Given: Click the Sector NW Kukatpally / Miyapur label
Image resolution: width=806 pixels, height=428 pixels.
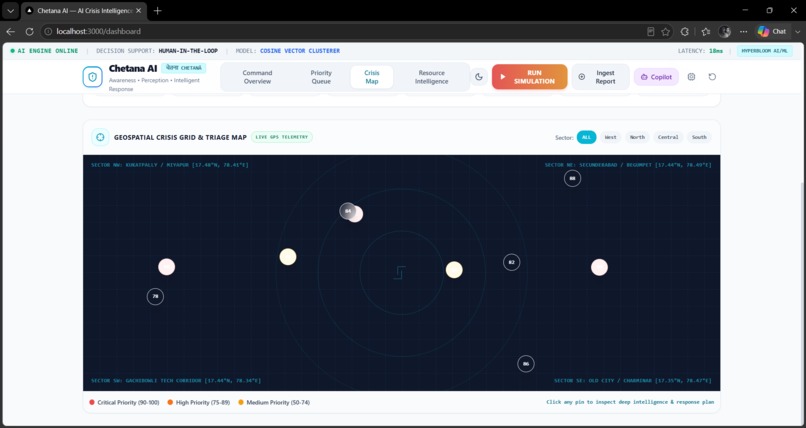Looking at the screenshot, I should 170,165.
